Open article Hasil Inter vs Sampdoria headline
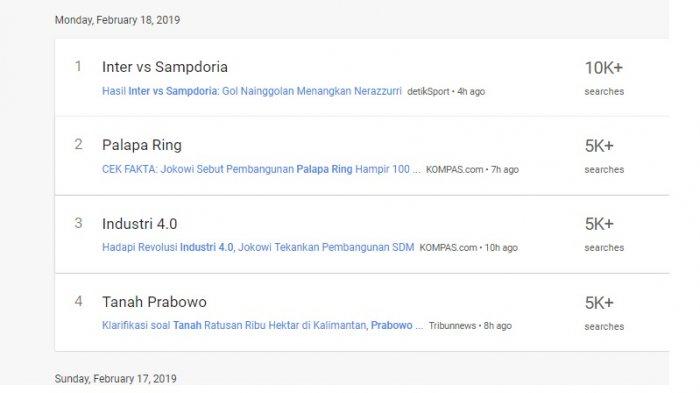Viewport: 700px width, 393px height. (252, 91)
